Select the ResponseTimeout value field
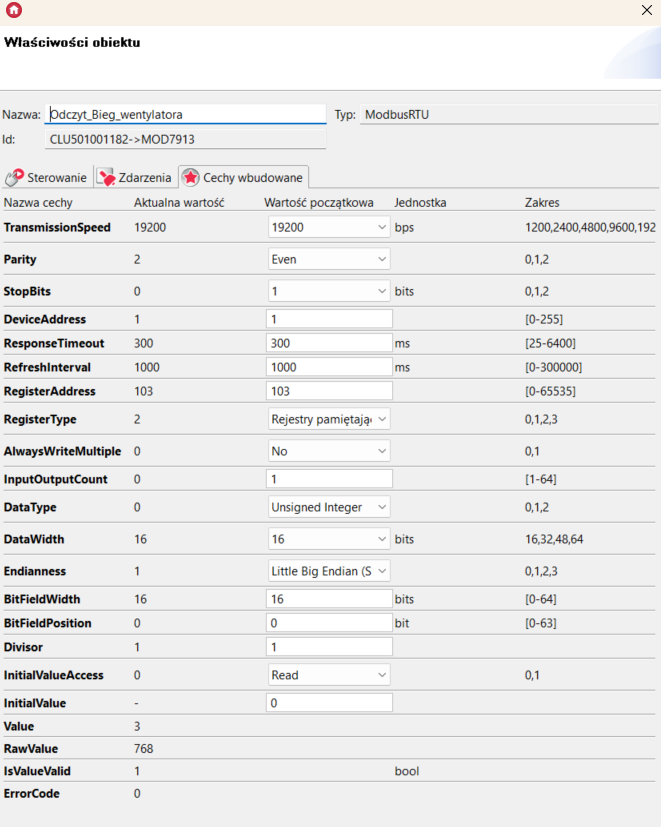This screenshot has width=661, height=827. pos(328,343)
